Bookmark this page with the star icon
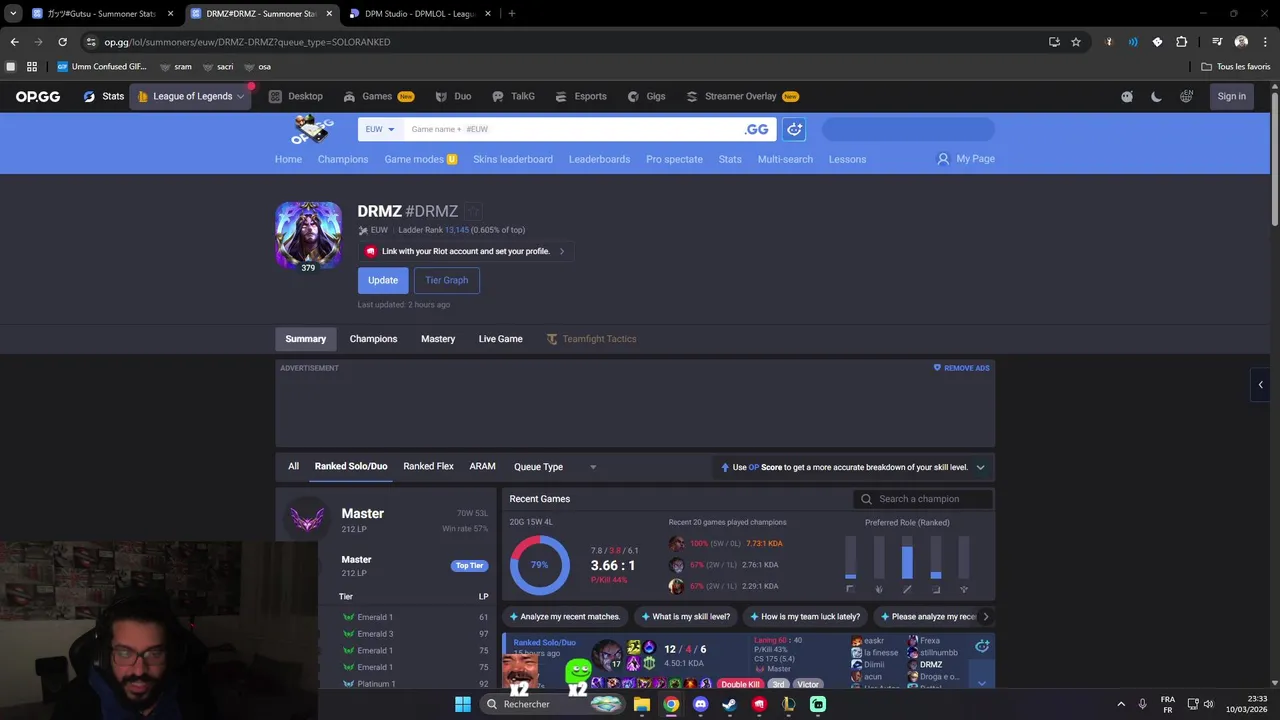The height and width of the screenshot is (720, 1280). point(1076,42)
